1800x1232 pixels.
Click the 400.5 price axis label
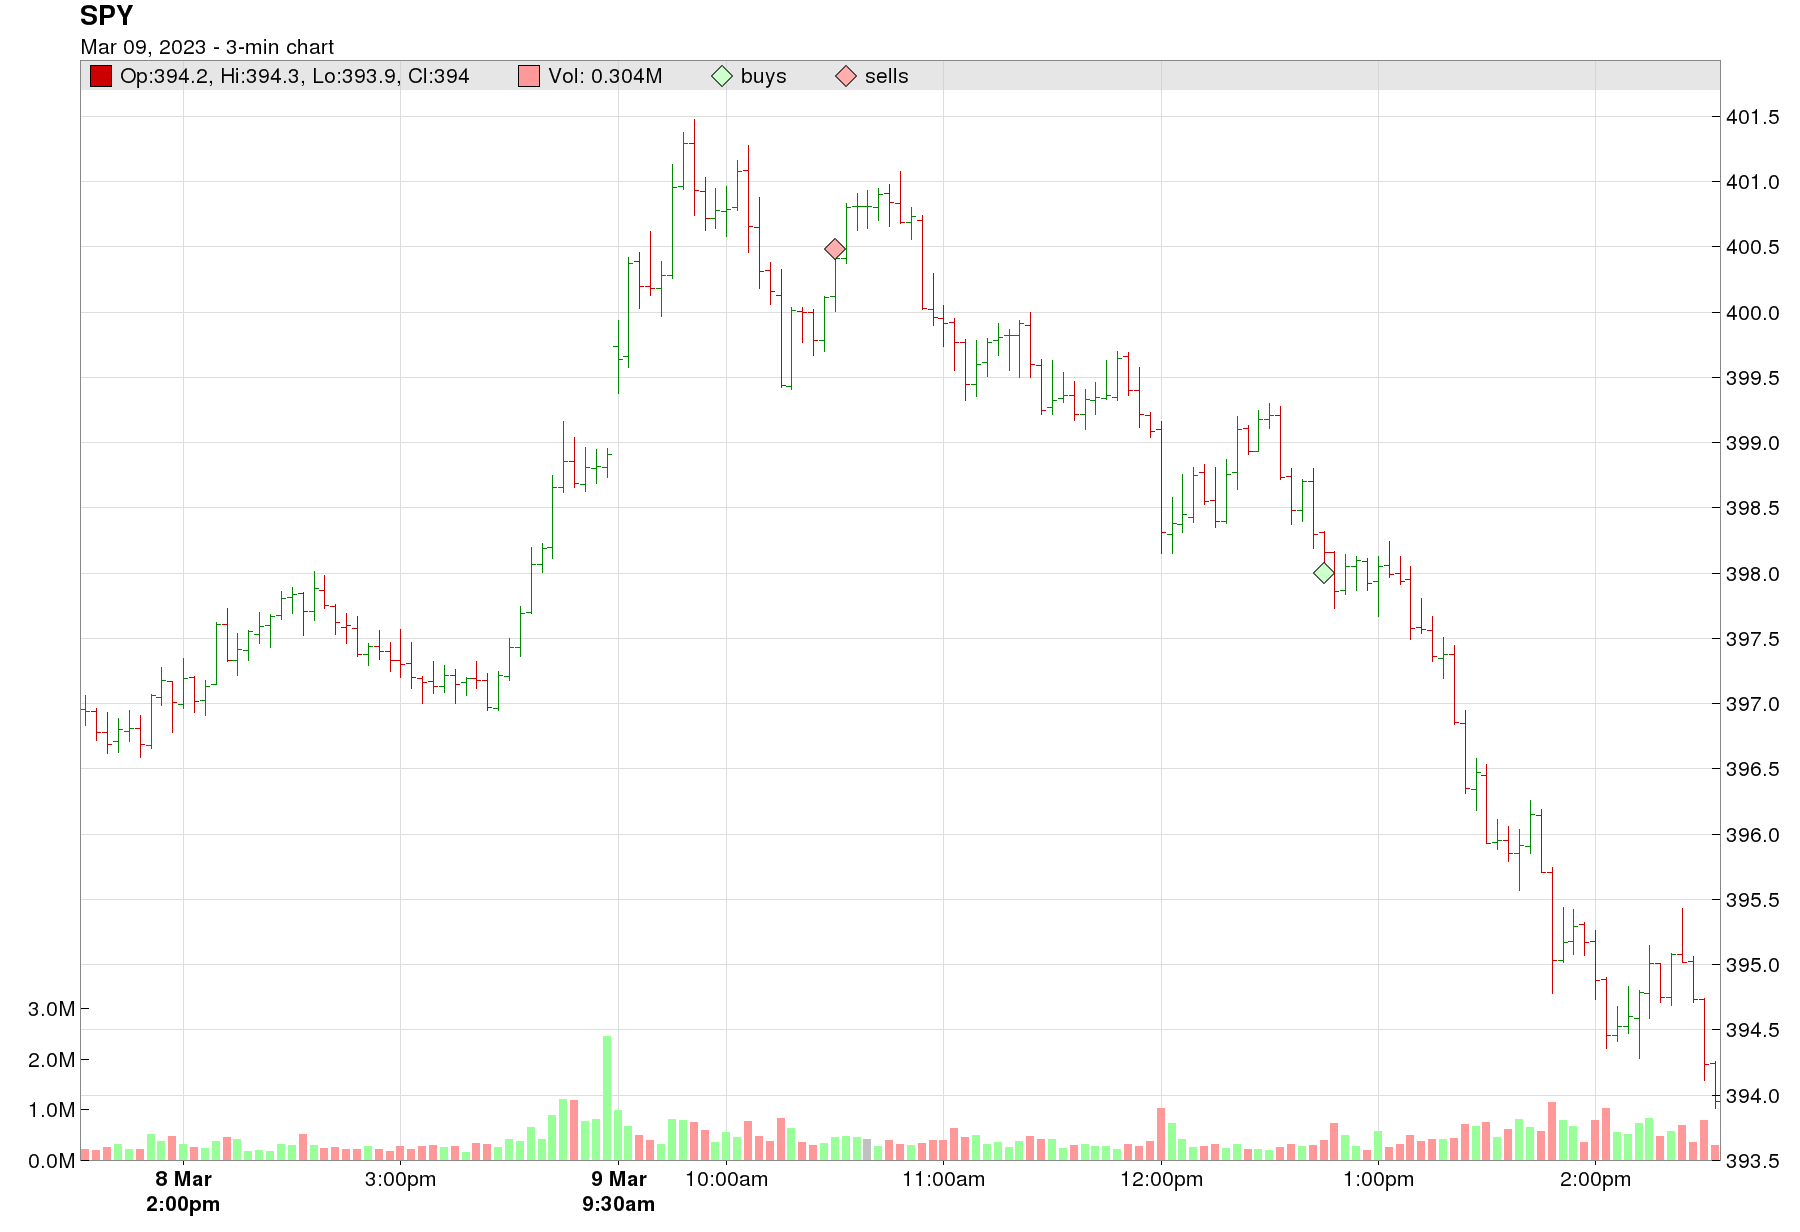tap(1753, 247)
